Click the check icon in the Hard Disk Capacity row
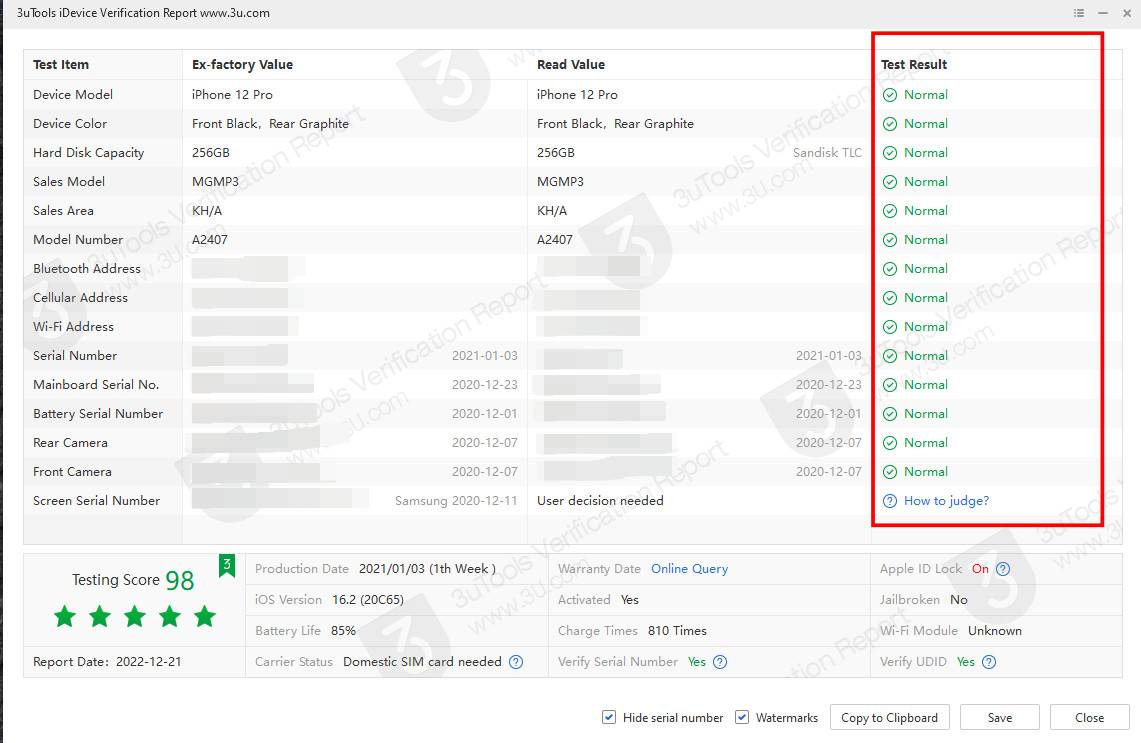The width and height of the screenshot is (1141, 743). 889,153
